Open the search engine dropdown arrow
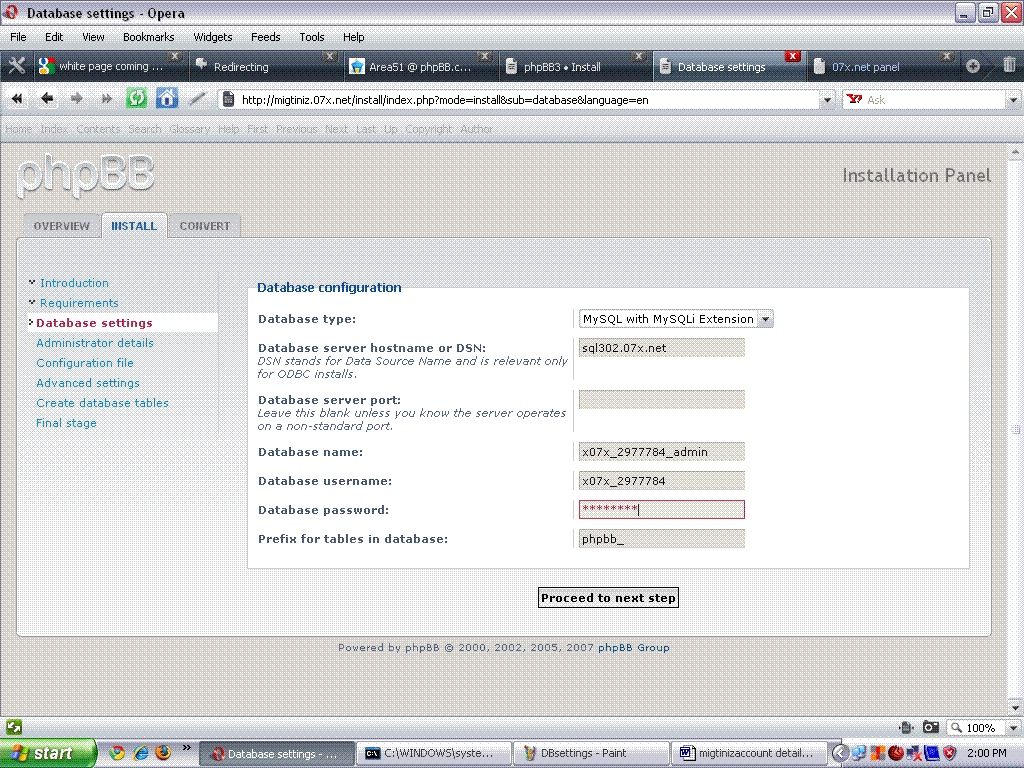Image resolution: width=1024 pixels, height=768 pixels. coord(1013,100)
